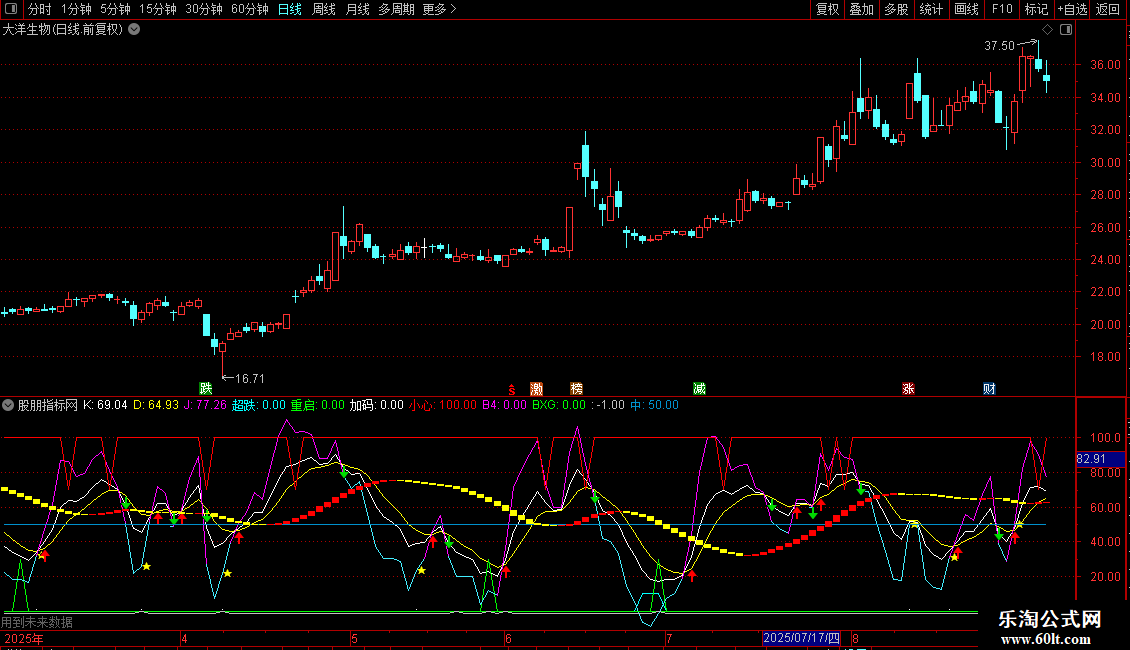Screen dimensions: 1130x650
Task: Click the 激 event marker icon
Action: click(537, 388)
